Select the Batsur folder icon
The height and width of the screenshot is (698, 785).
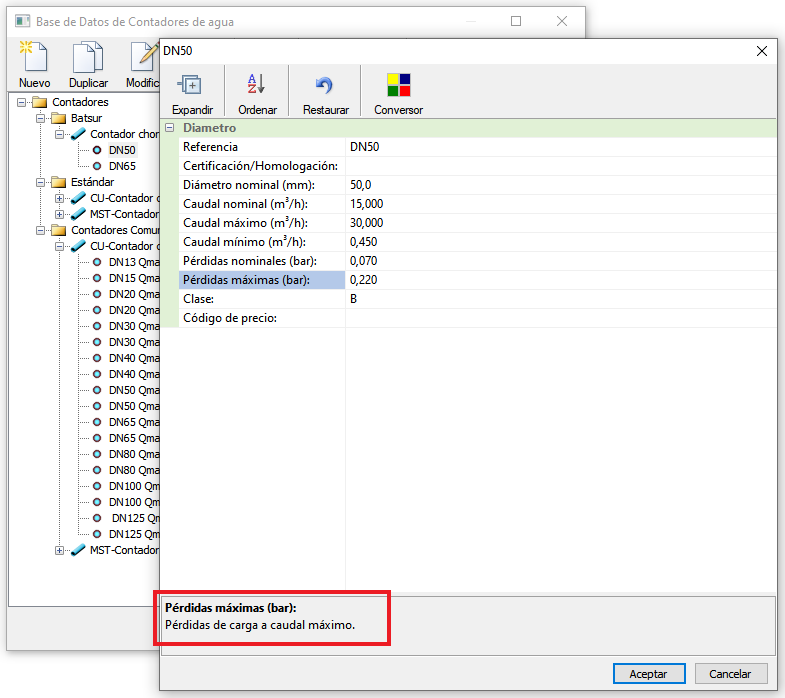click(59, 118)
